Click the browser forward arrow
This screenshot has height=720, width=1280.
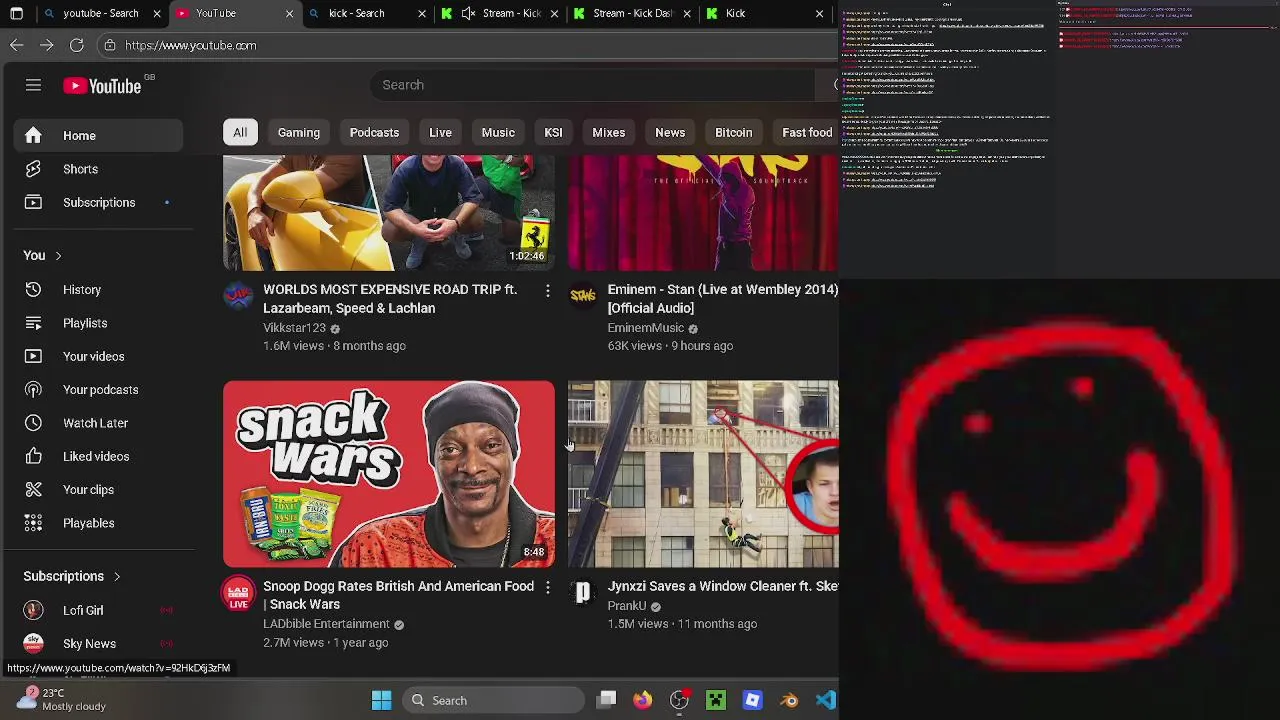click(x=46, y=45)
